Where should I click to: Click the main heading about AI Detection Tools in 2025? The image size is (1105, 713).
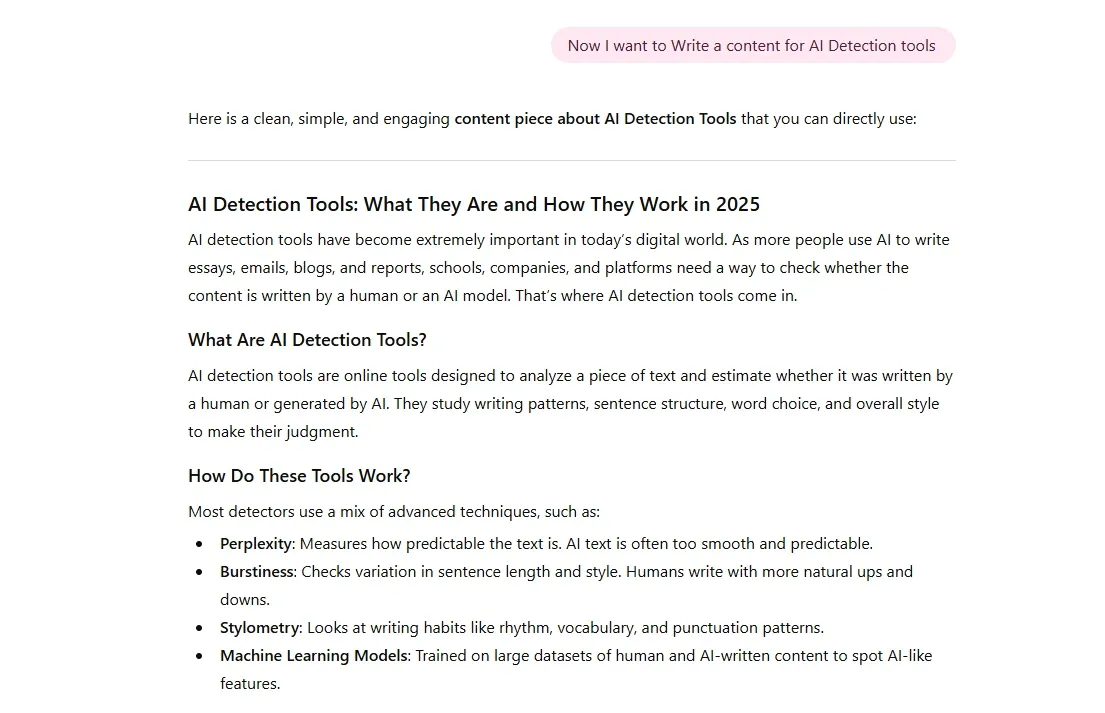(x=473, y=205)
